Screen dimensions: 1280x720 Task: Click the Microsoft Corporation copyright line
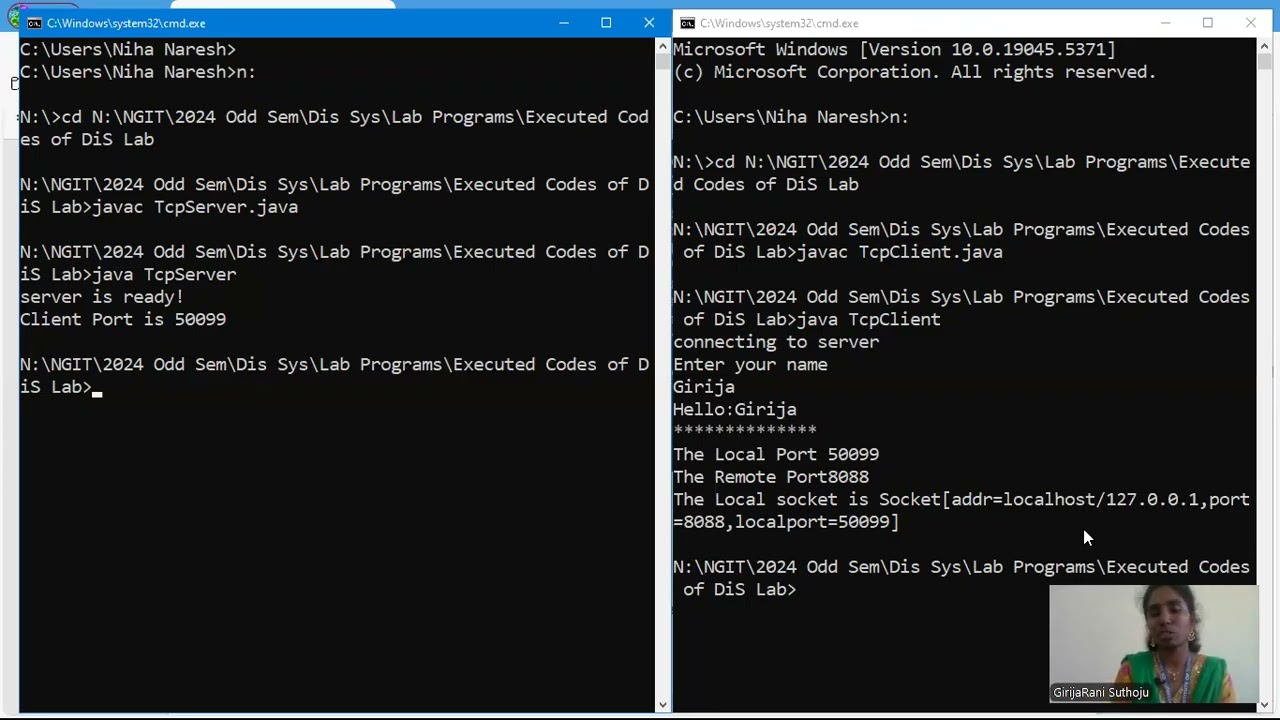(915, 72)
